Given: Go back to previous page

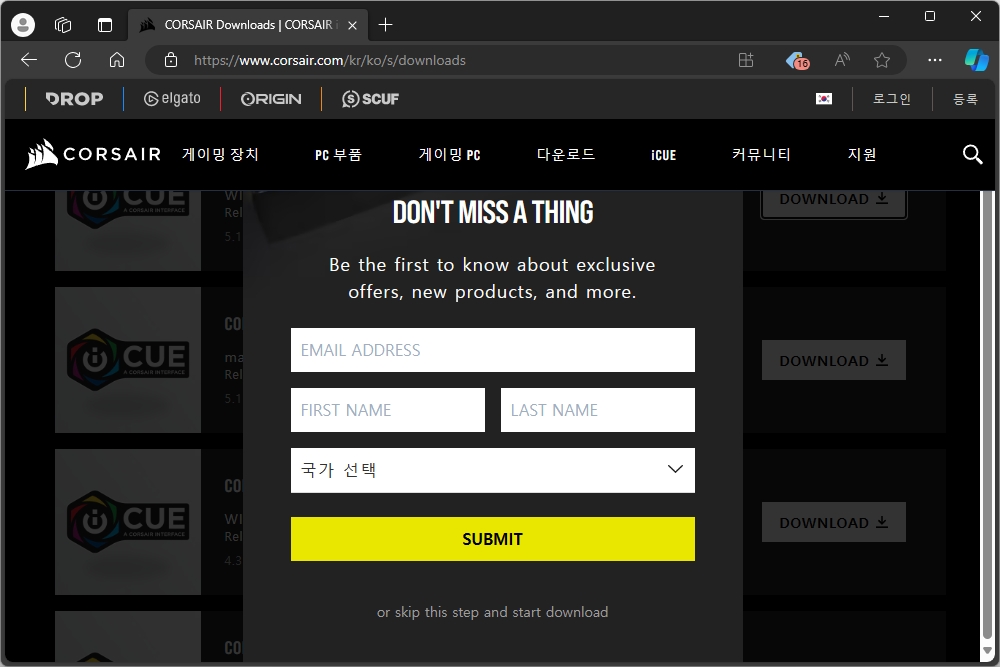Looking at the screenshot, I should [x=29, y=60].
